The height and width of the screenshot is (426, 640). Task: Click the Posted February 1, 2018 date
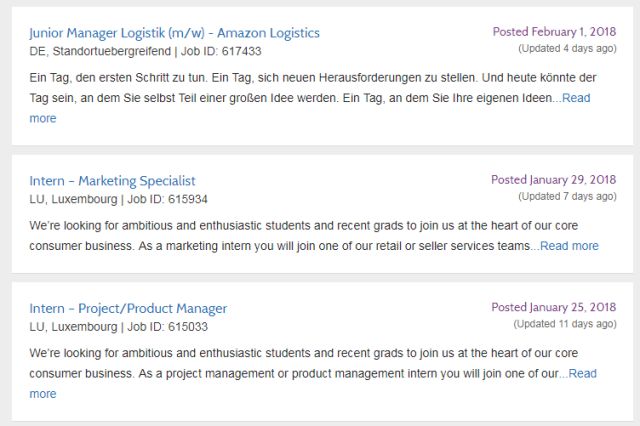point(554,32)
